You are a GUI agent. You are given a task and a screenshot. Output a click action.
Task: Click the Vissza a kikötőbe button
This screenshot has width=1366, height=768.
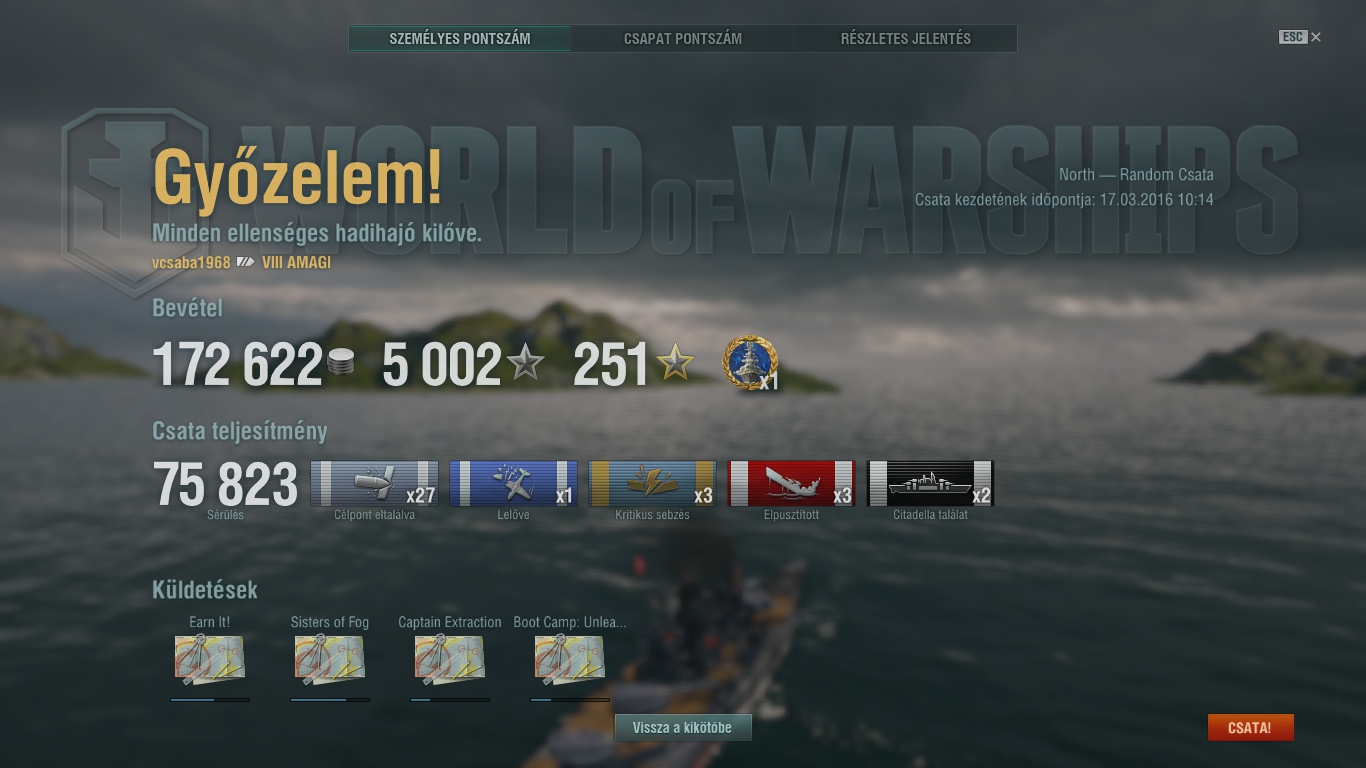[682, 728]
